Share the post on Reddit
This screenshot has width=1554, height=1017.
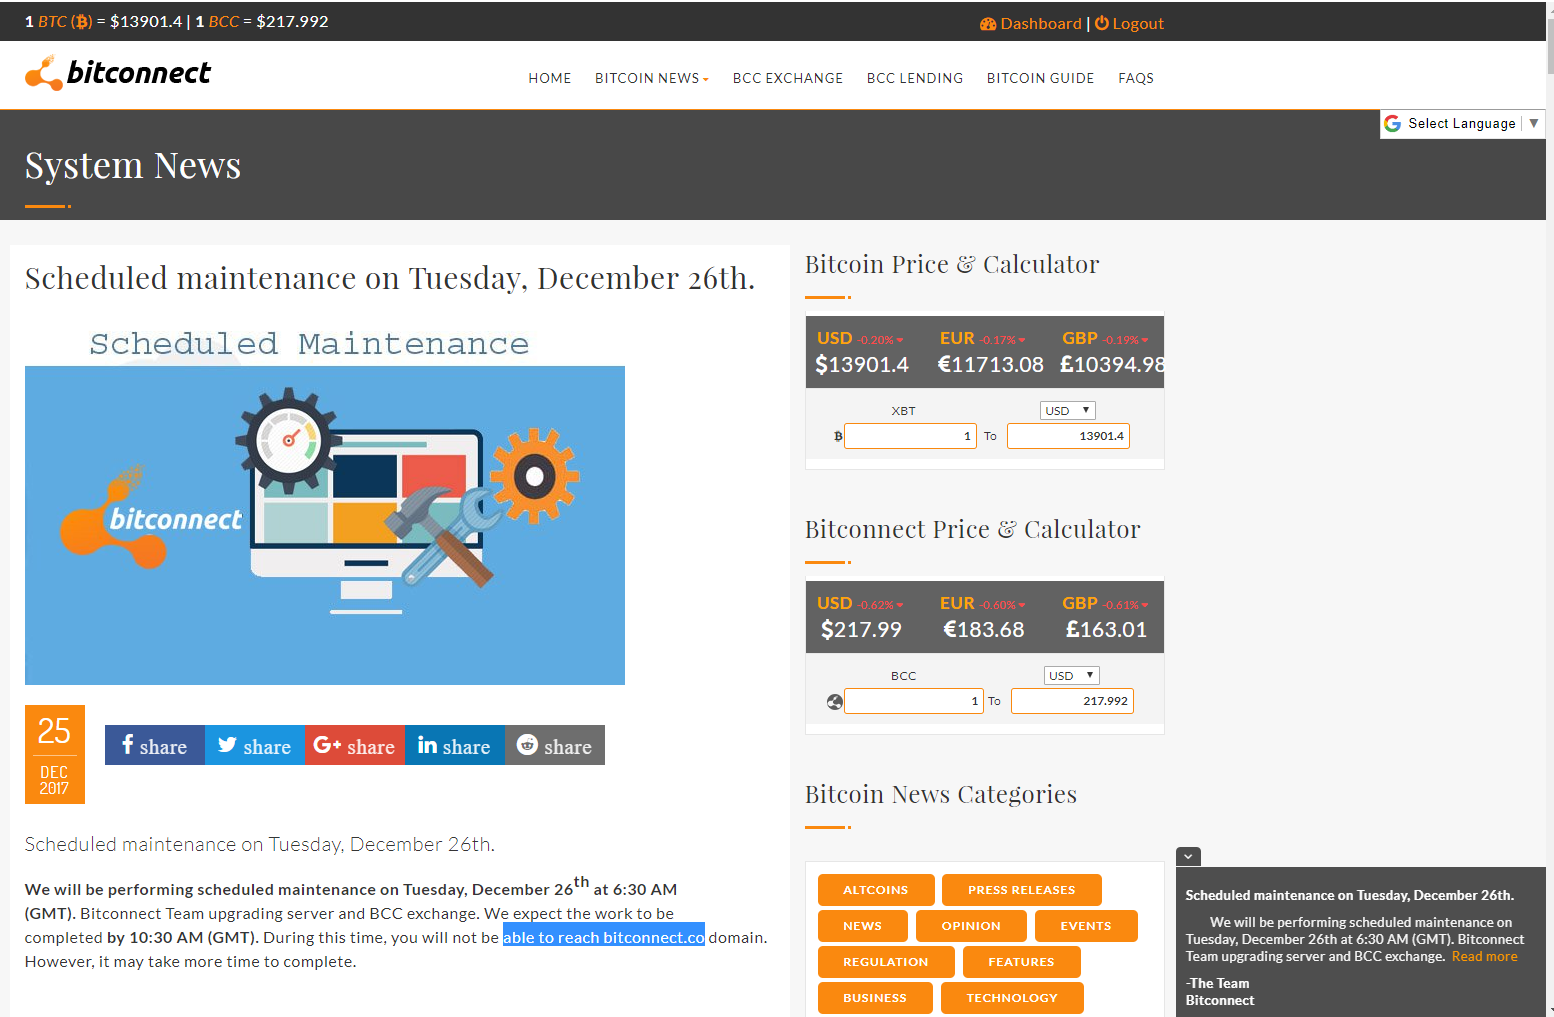(x=555, y=745)
